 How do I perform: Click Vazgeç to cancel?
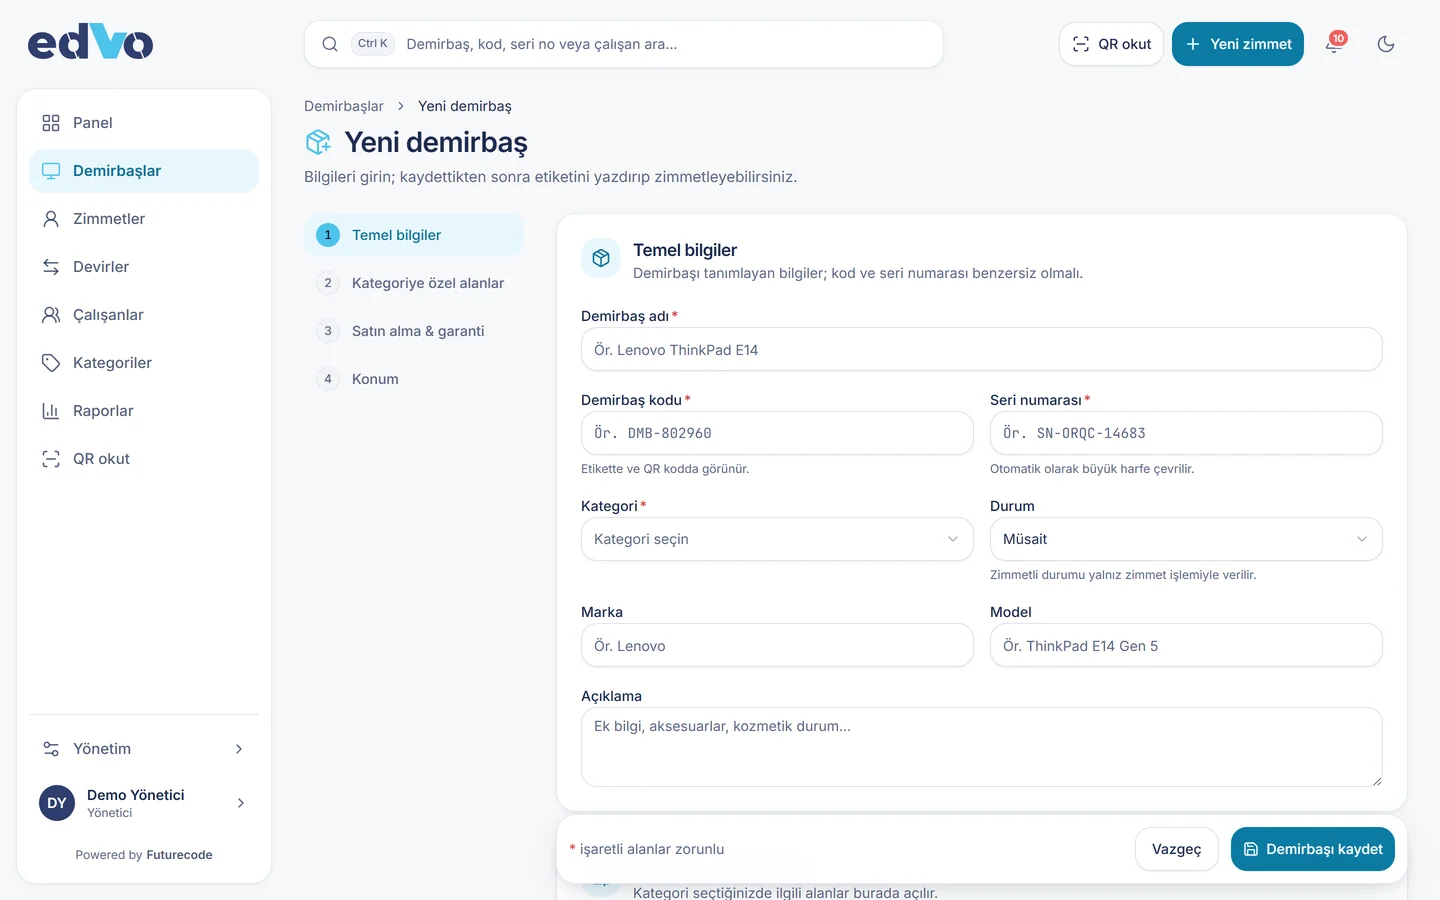point(1176,849)
